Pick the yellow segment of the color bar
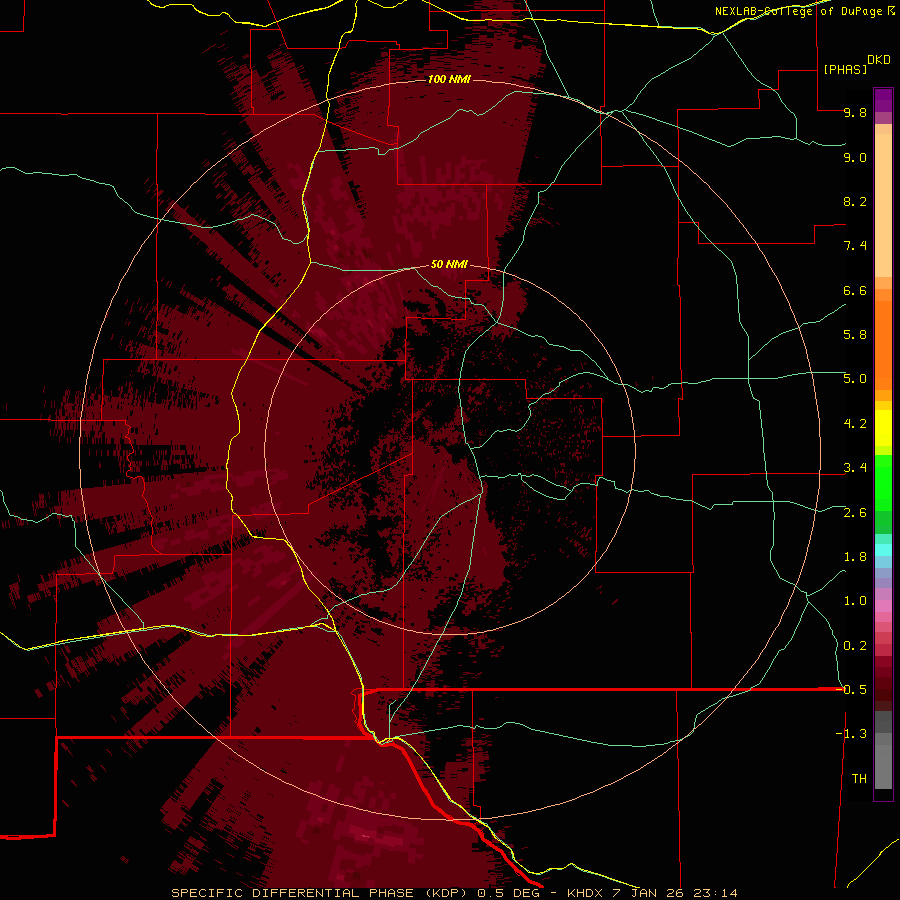The width and height of the screenshot is (900, 900). click(883, 428)
